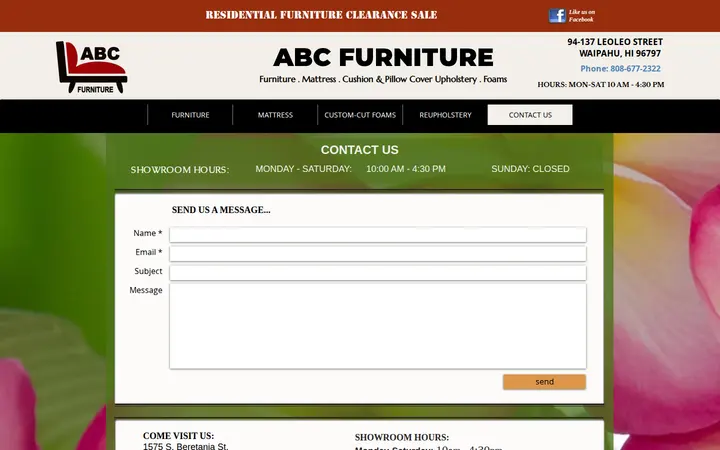Click the Facebook icon in the header

click(x=557, y=16)
